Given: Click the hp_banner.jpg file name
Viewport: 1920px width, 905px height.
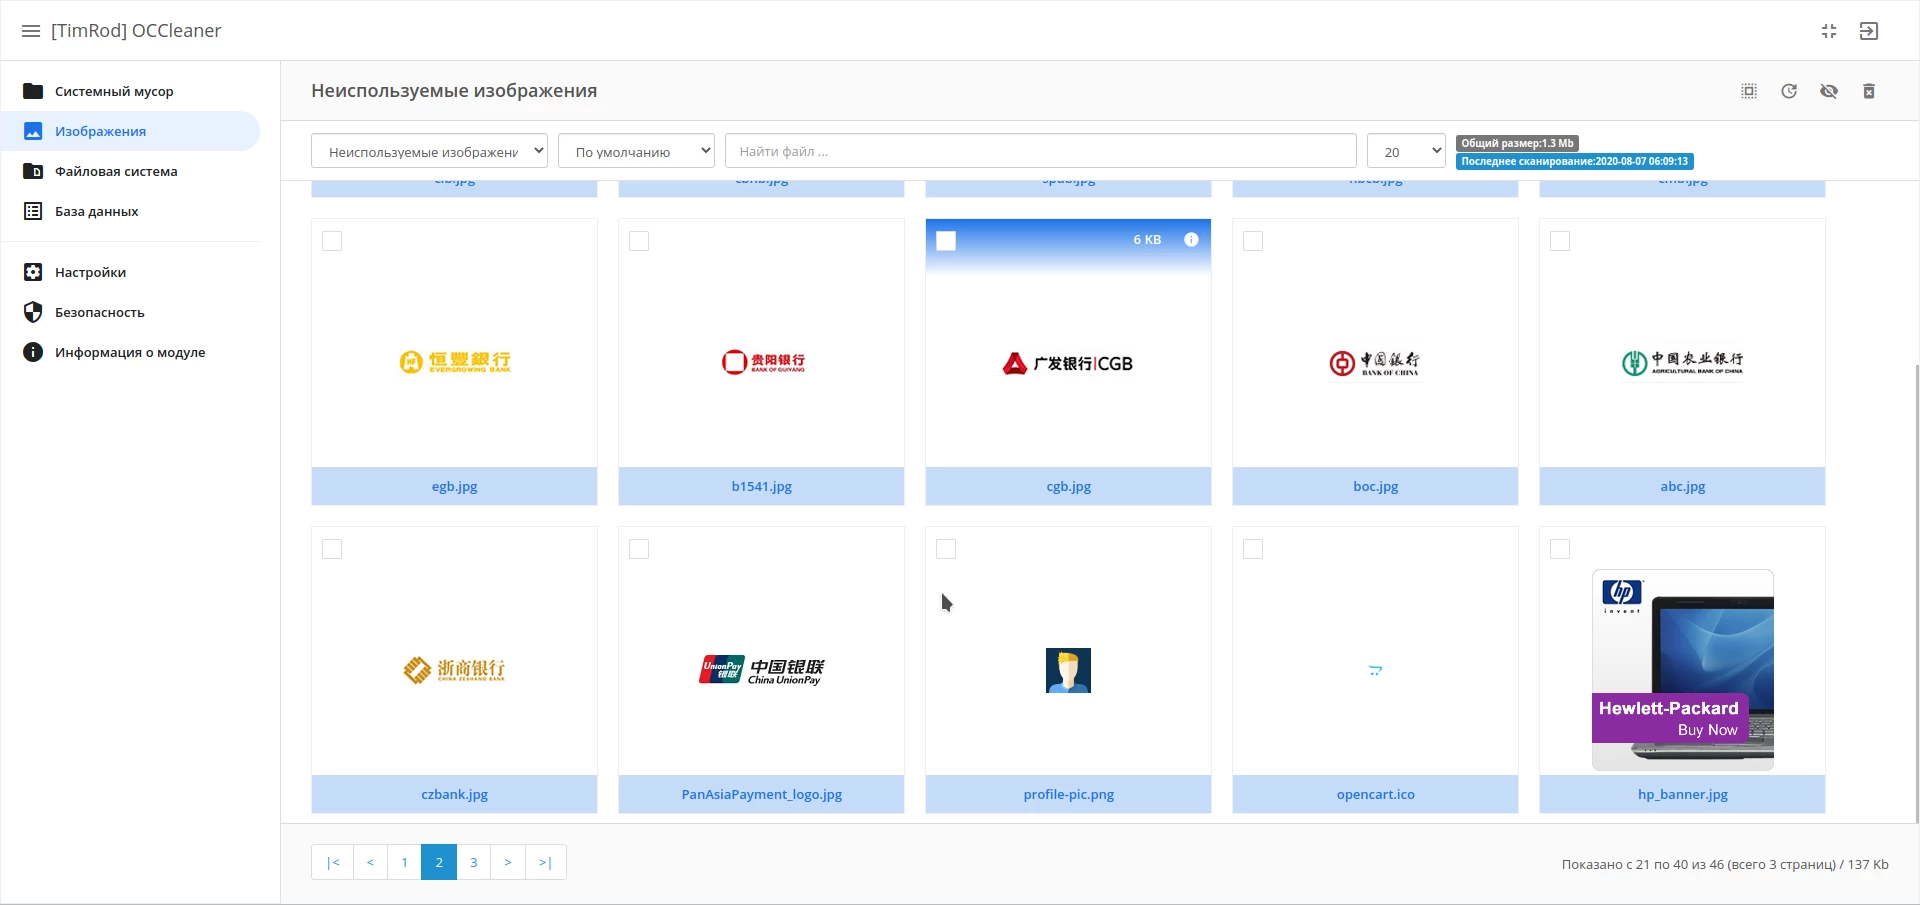Looking at the screenshot, I should 1682,794.
